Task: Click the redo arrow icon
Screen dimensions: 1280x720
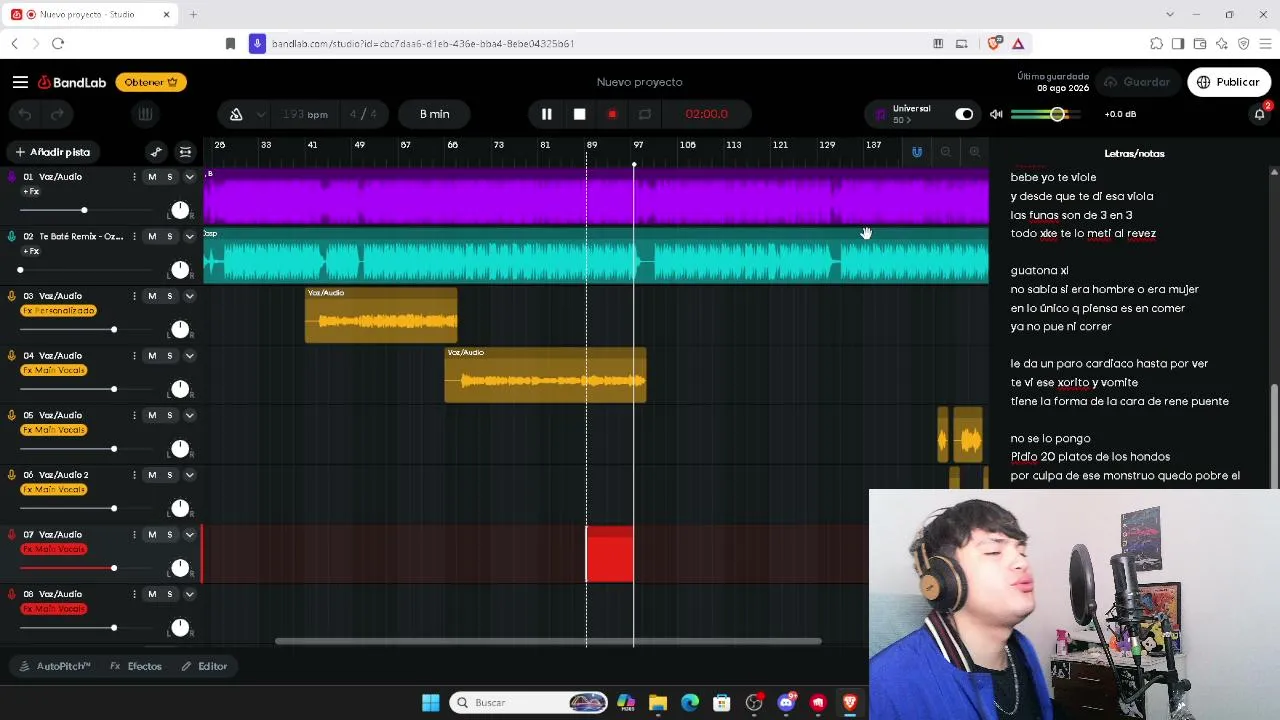Action: [57, 114]
